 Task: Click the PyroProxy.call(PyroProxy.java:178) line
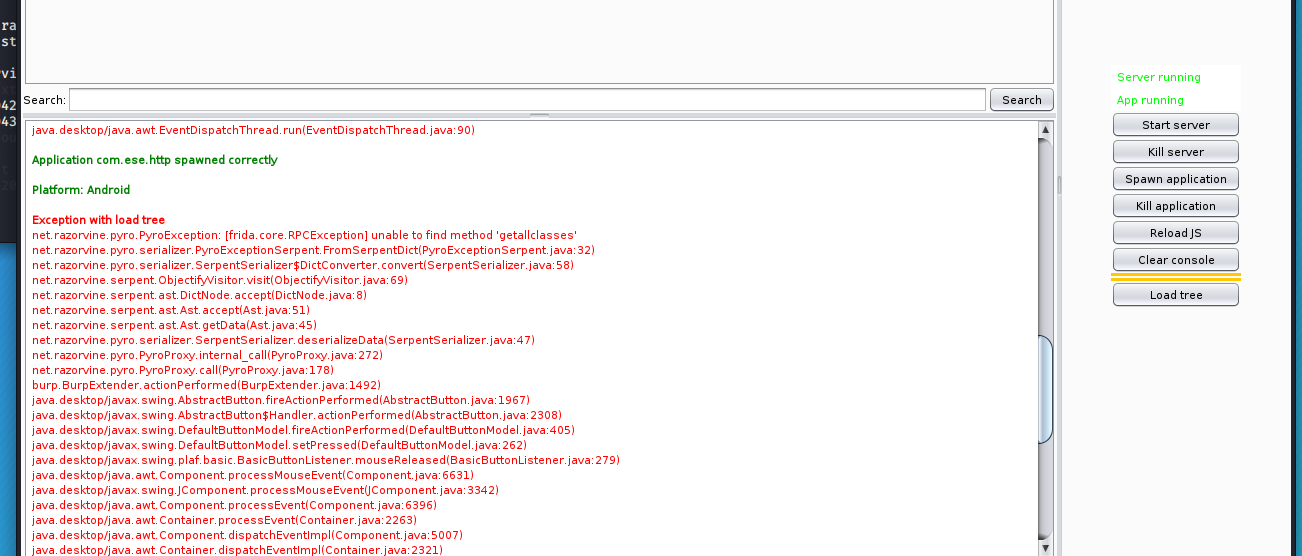183,370
